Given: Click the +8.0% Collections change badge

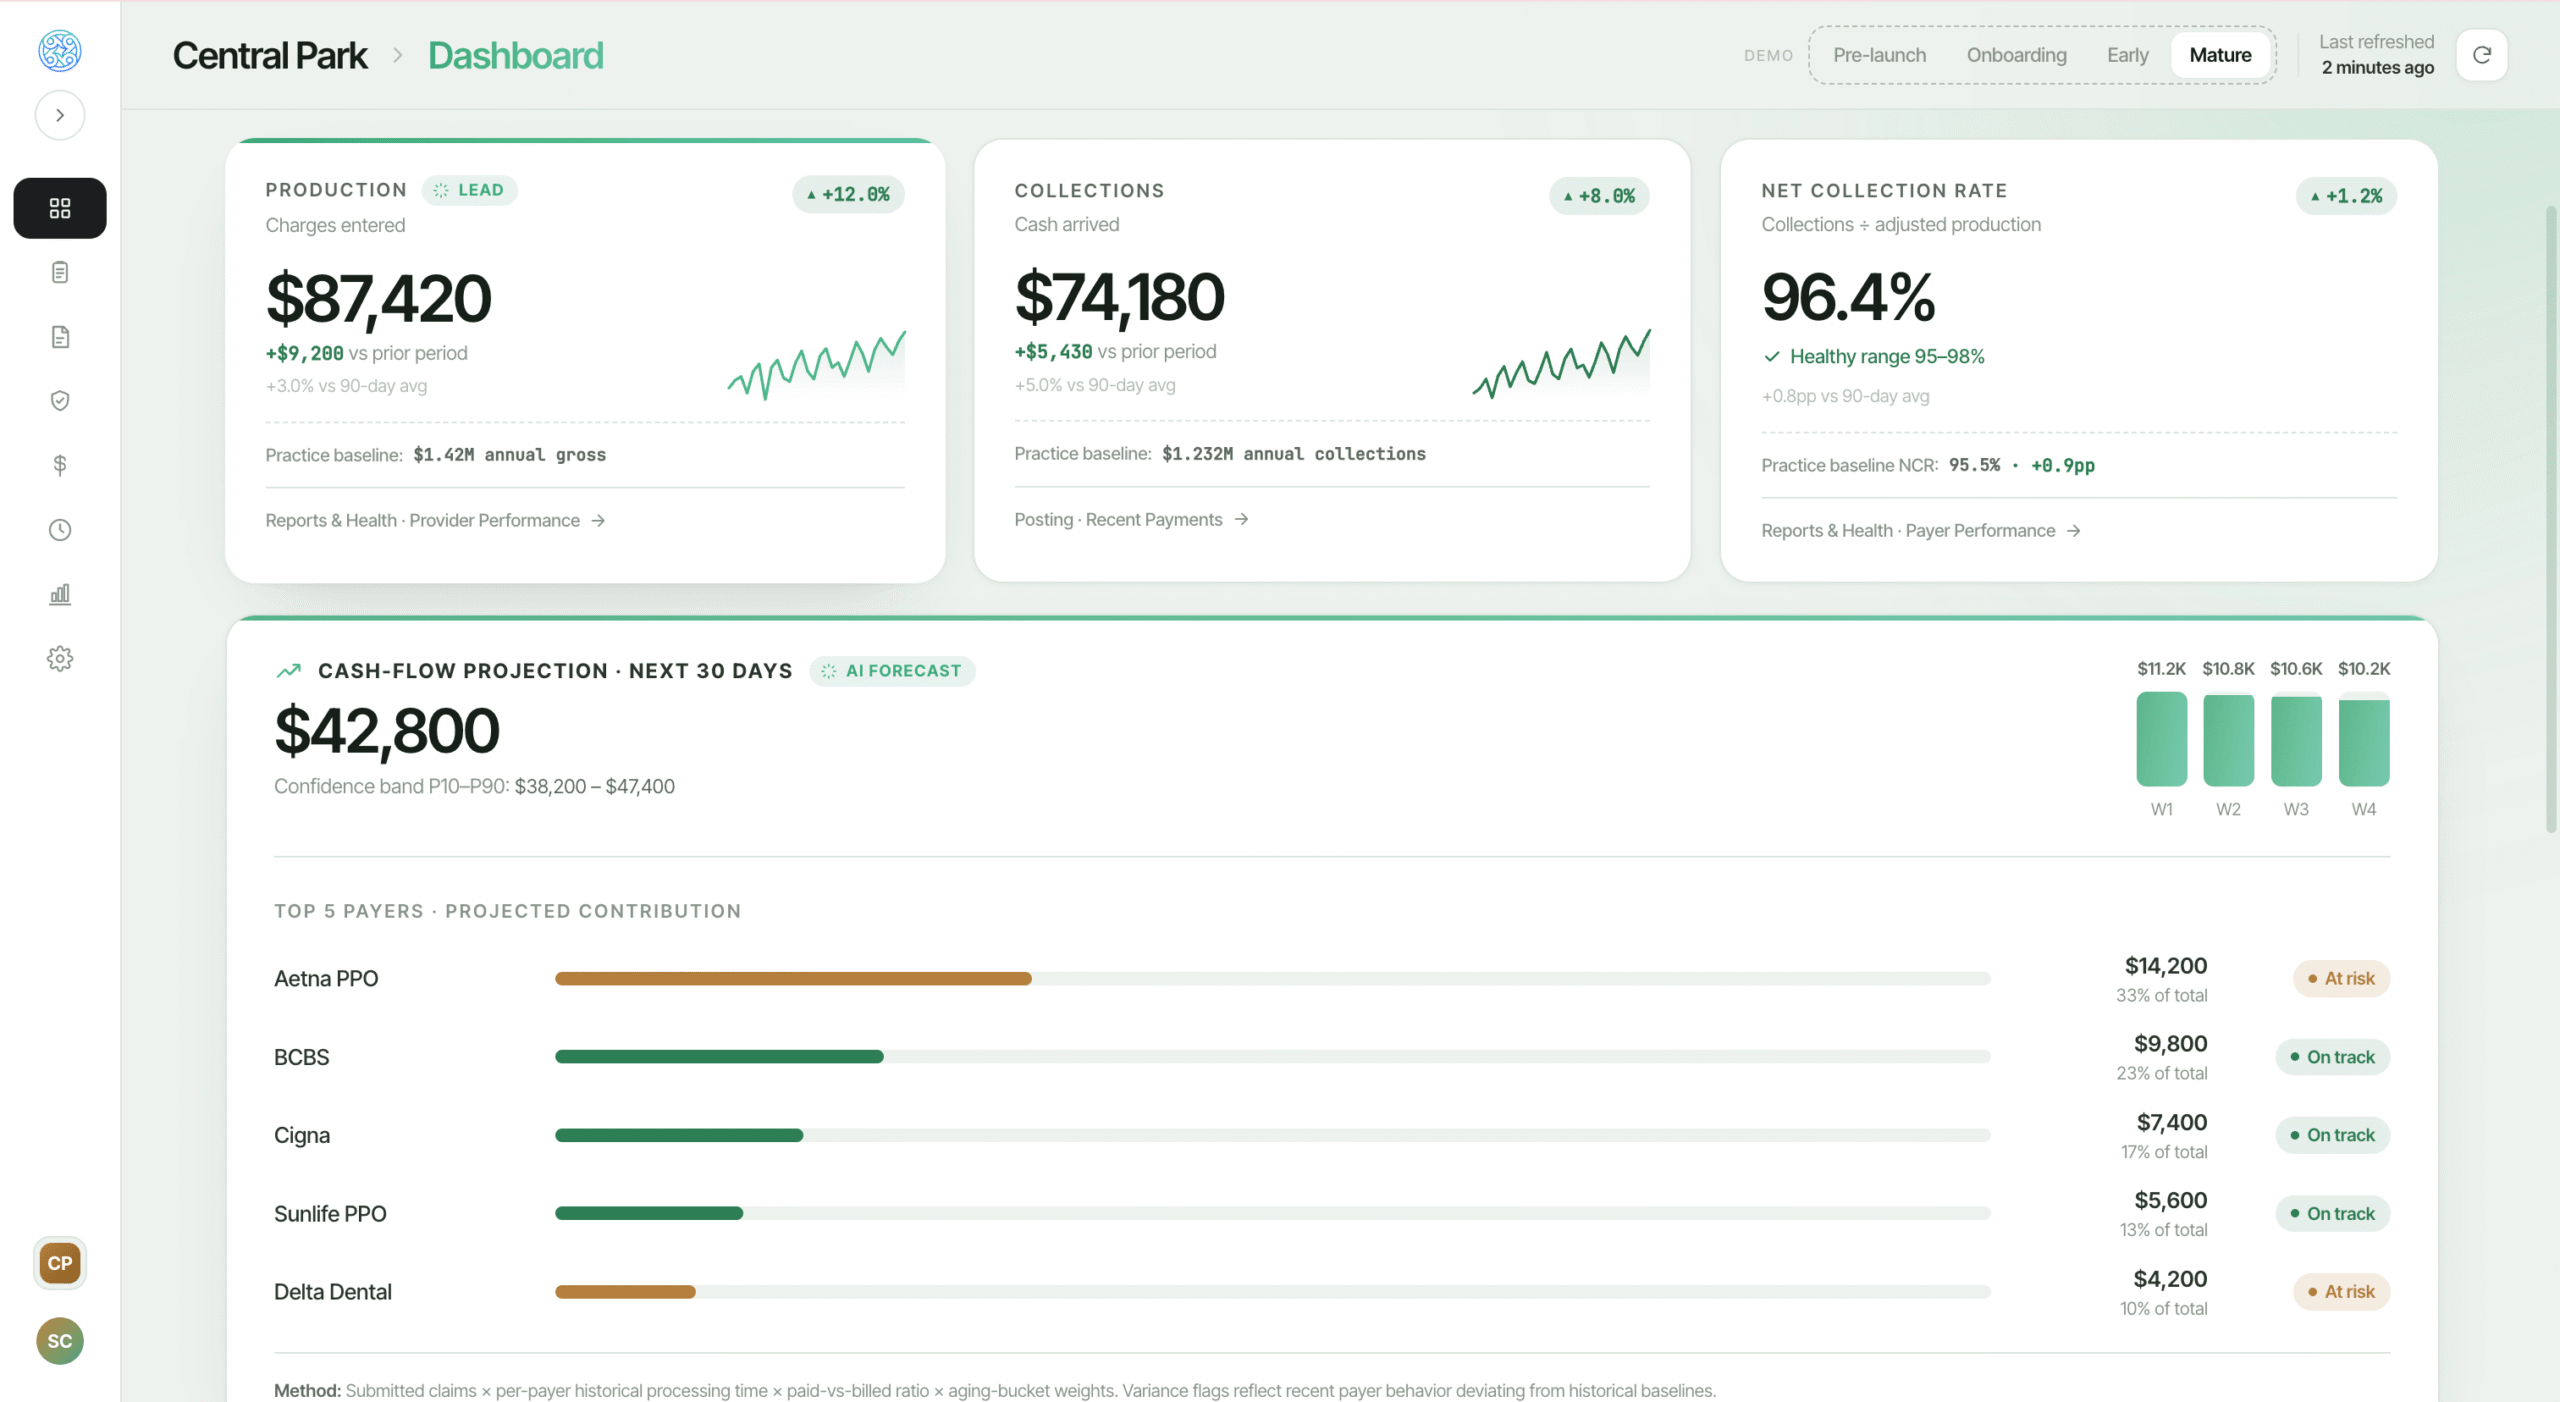Looking at the screenshot, I should (x=1599, y=196).
